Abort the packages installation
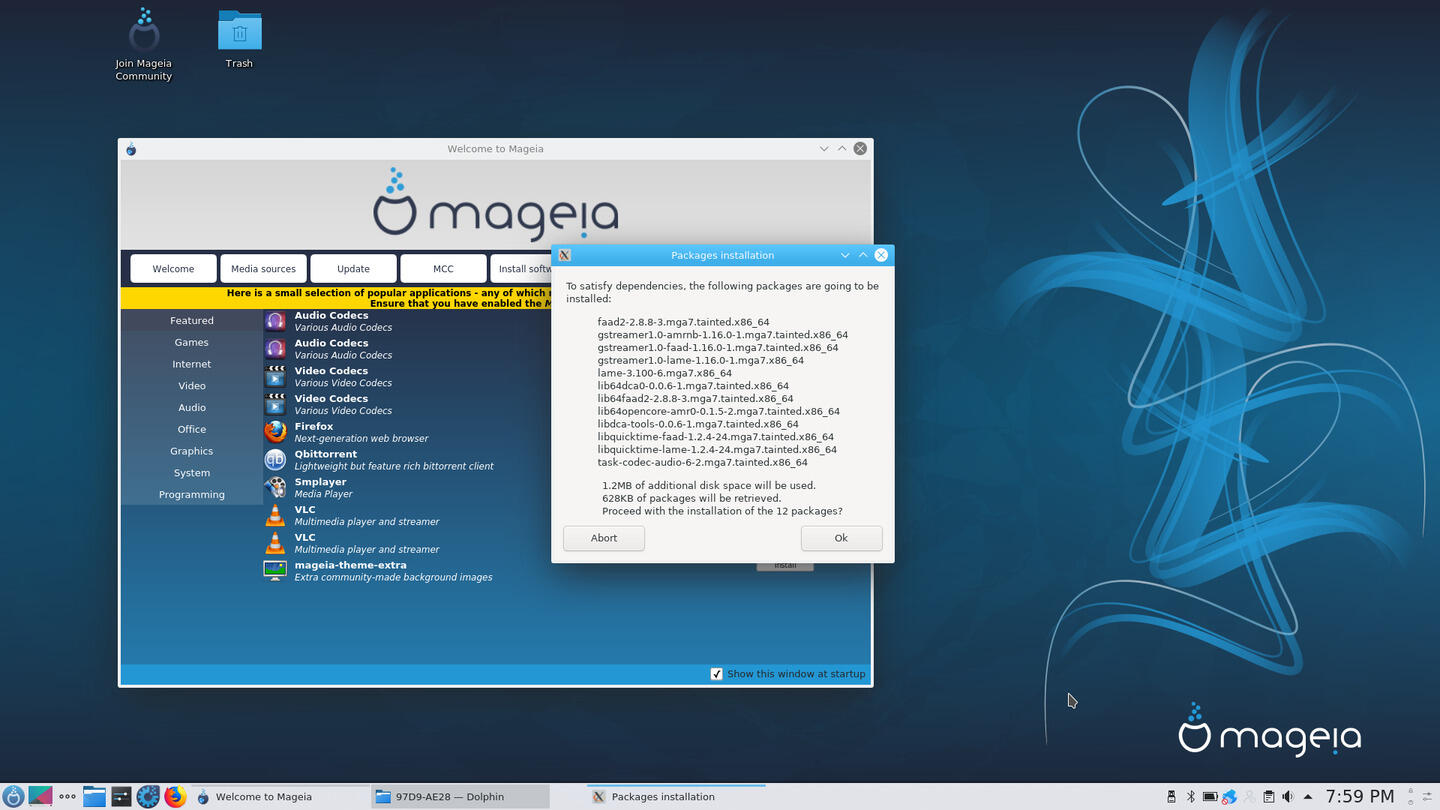Screen dimensions: 1440x810 604,538
